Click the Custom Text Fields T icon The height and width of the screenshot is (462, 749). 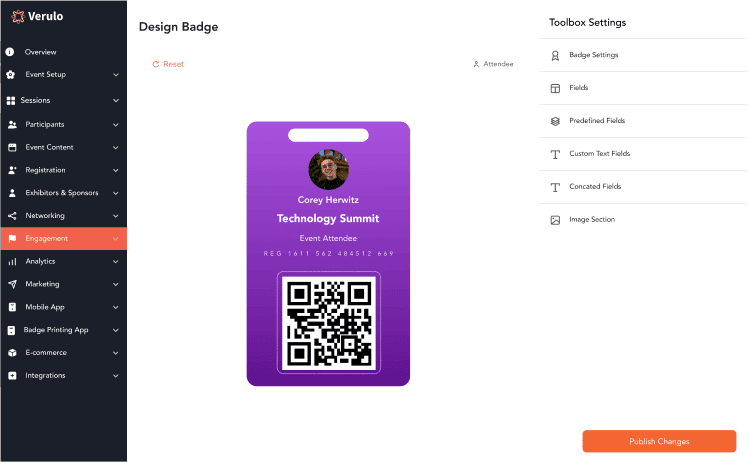point(555,154)
